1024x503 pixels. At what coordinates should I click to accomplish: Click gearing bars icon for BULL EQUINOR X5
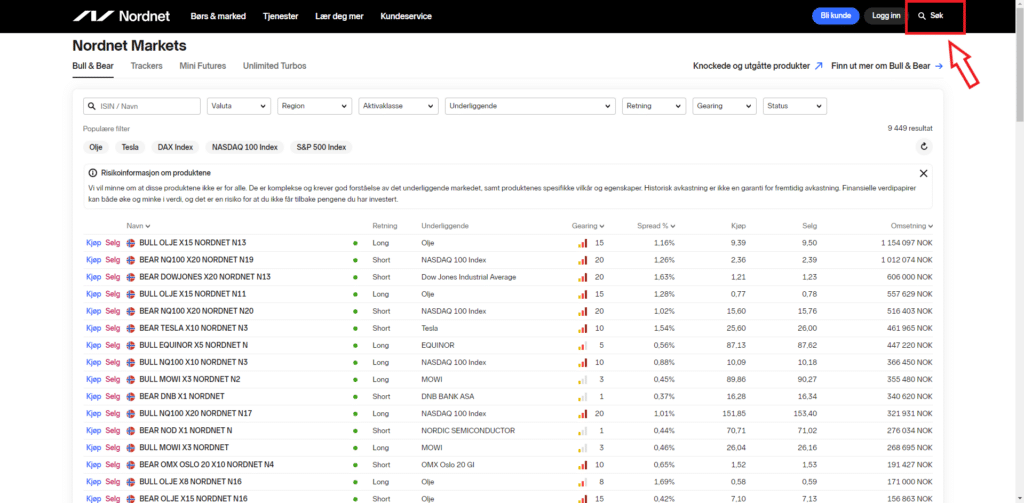[x=582, y=345]
